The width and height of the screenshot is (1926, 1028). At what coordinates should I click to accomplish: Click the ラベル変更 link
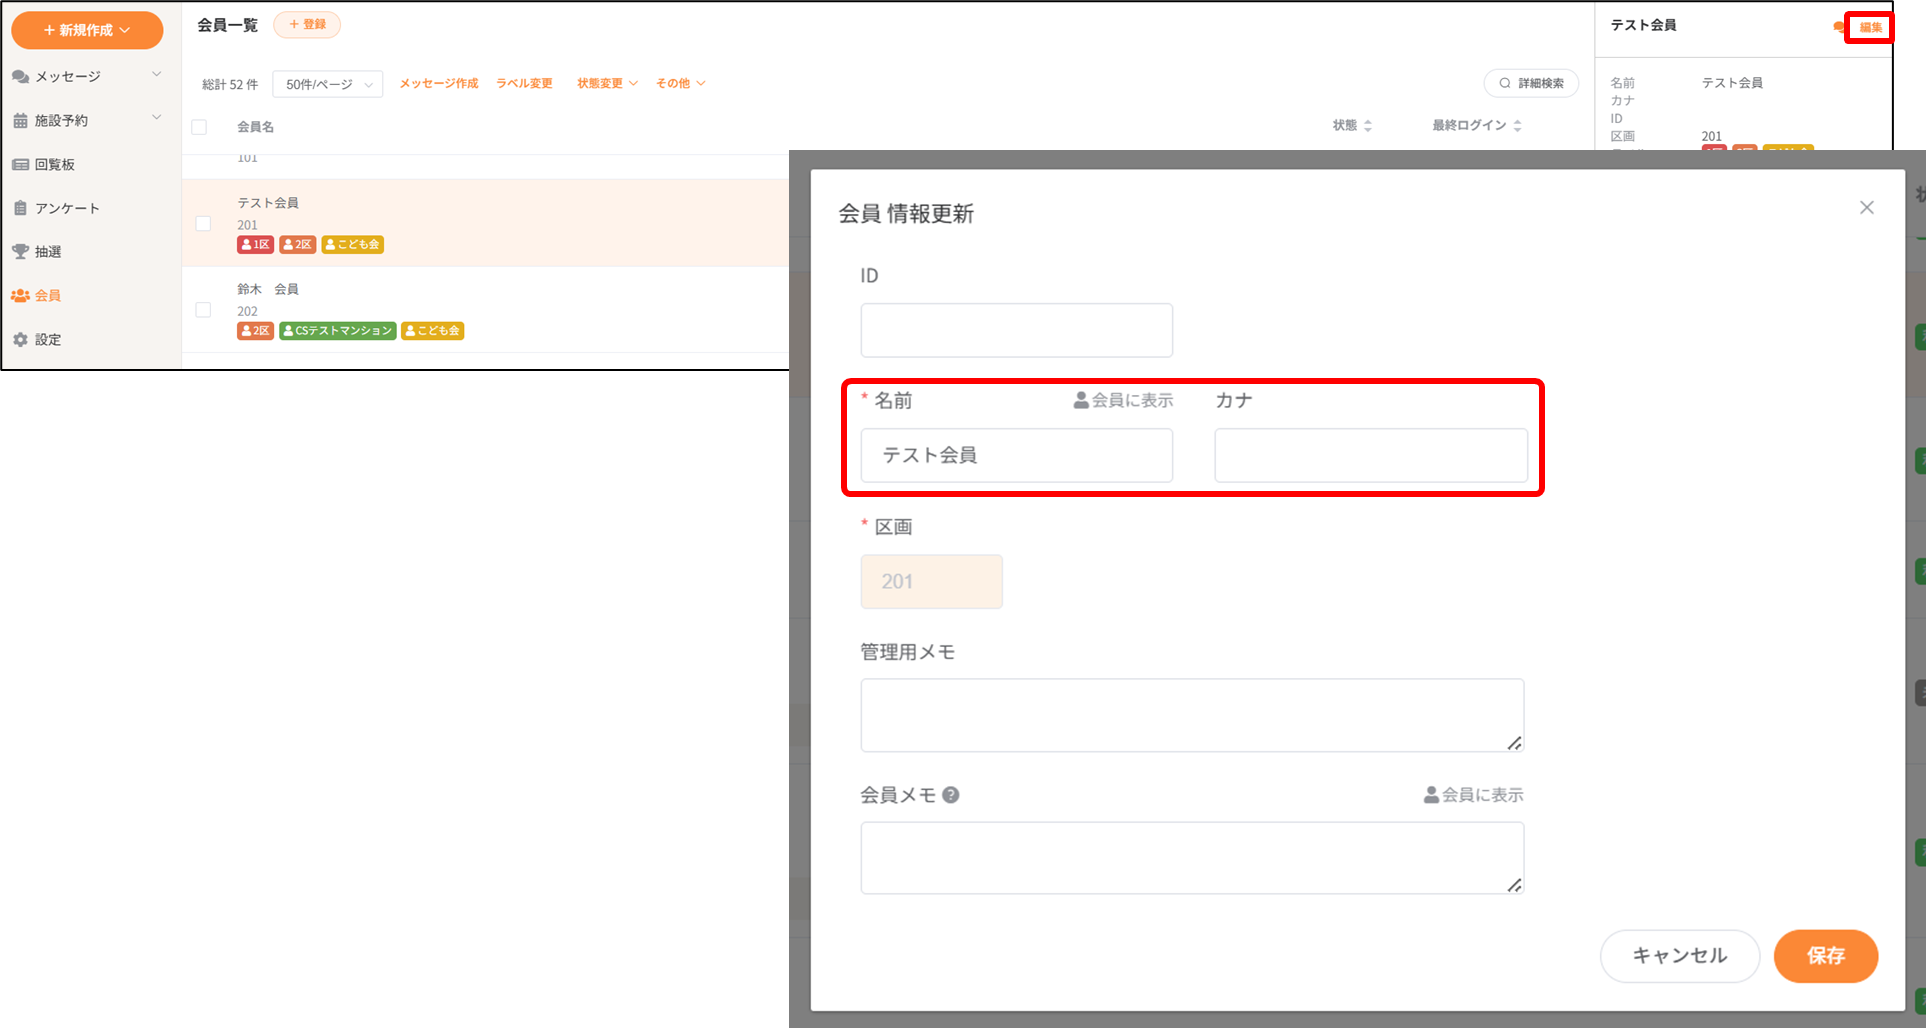point(525,83)
